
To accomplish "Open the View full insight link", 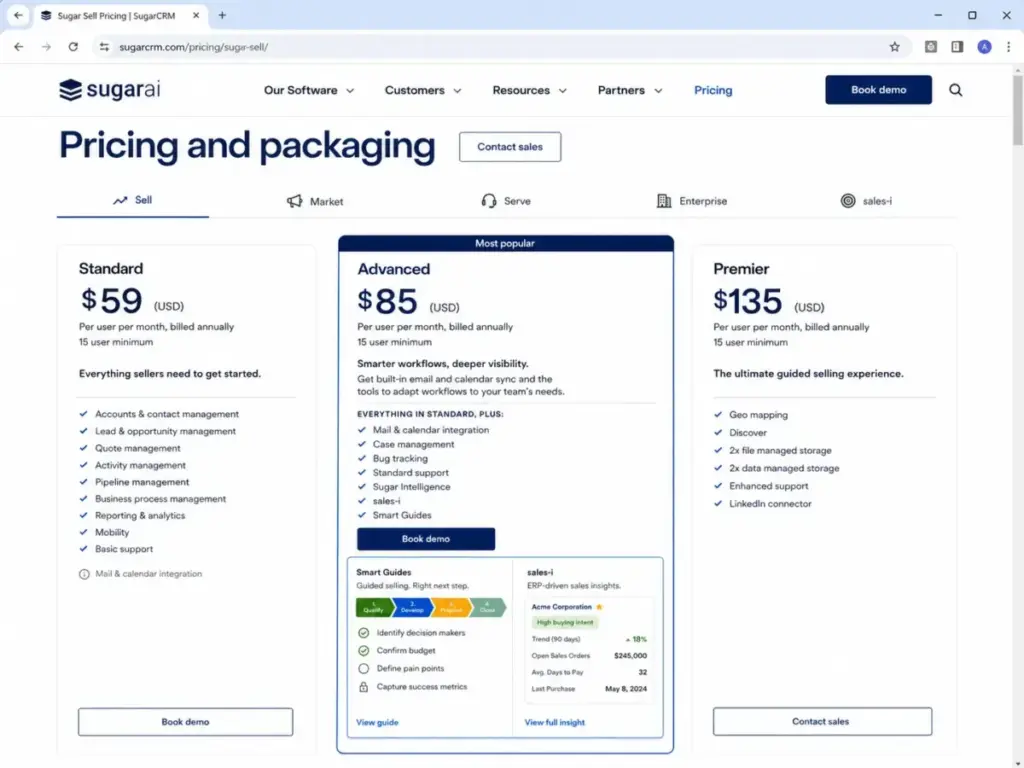I will [554, 722].
